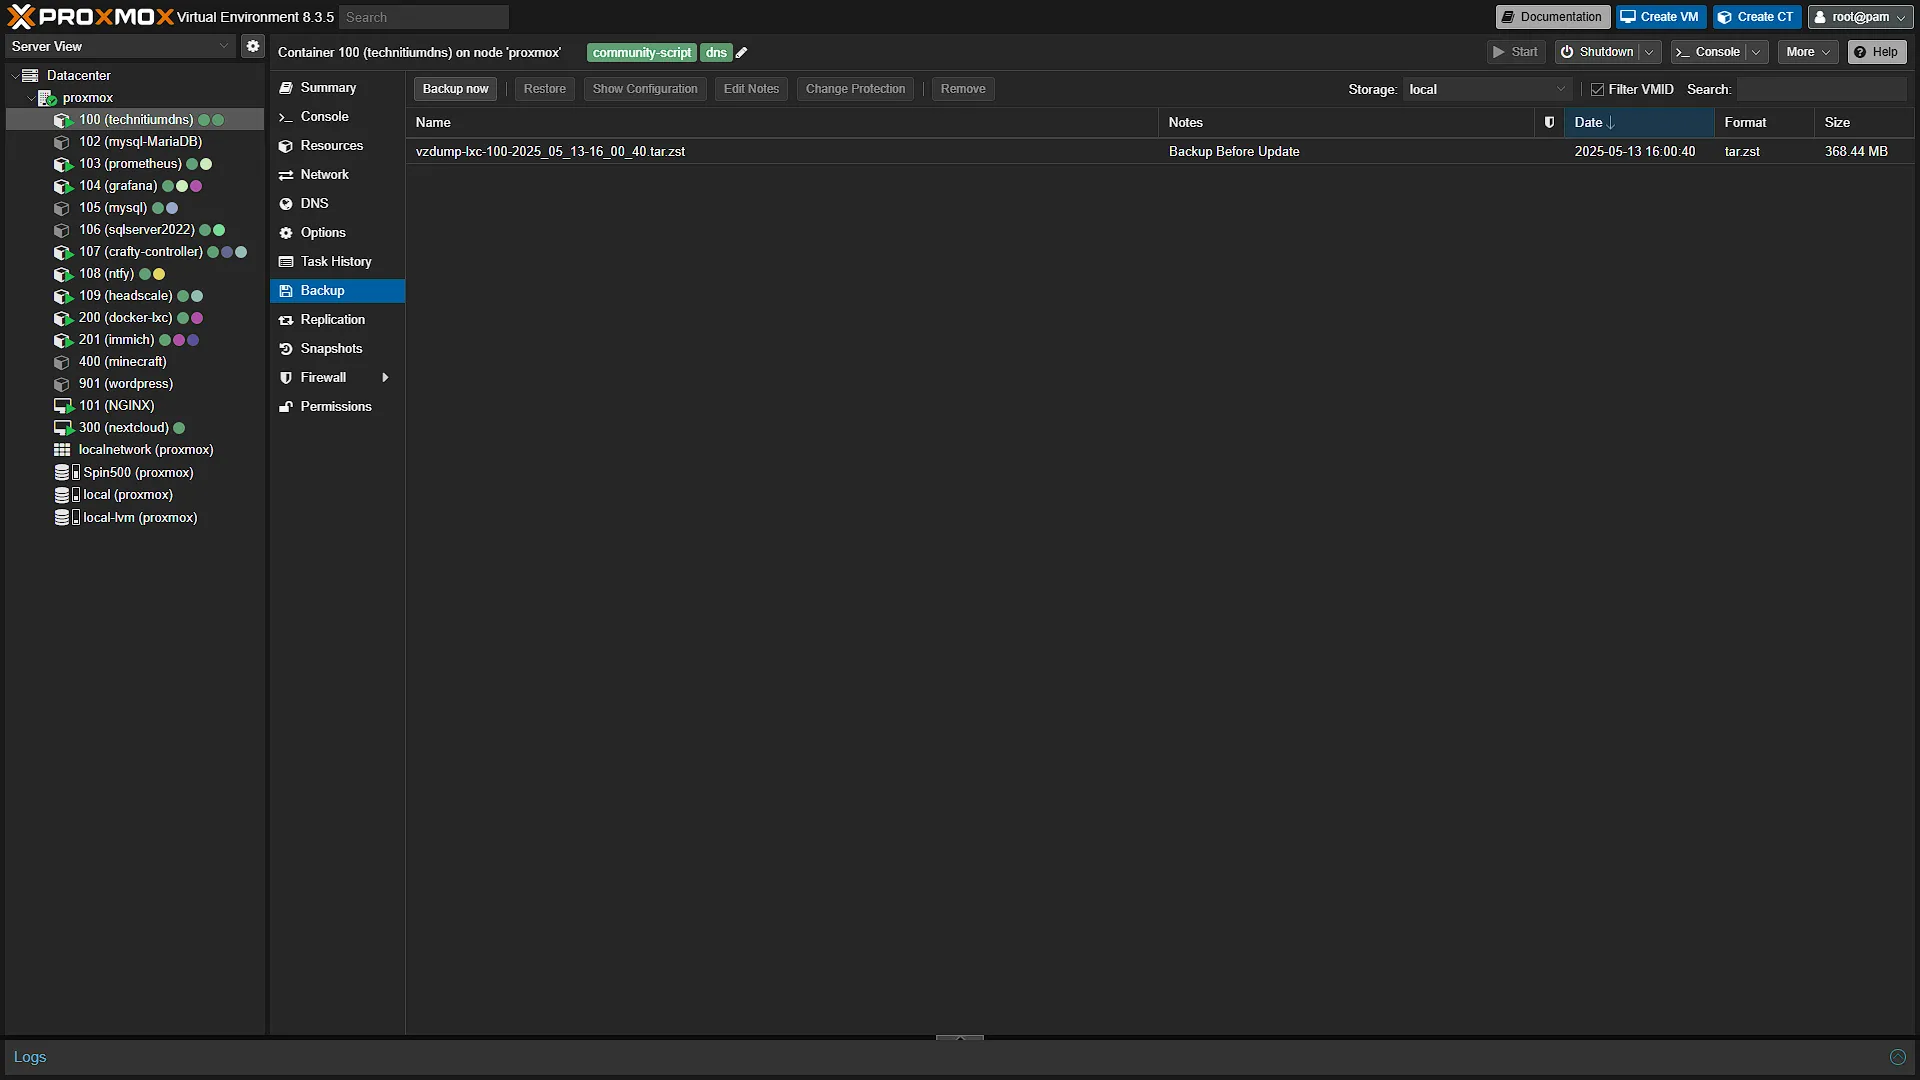This screenshot has height=1080, width=1920.
Task: Click localnetwork (proxmox) grid icon
Action: coord(62,450)
